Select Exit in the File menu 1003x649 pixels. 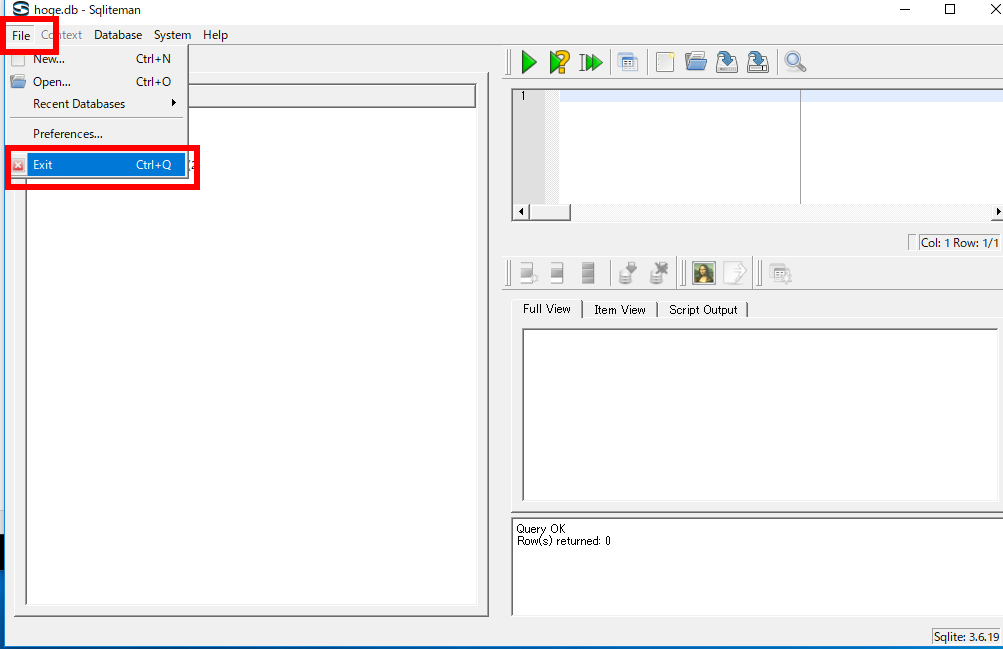tap(97, 165)
